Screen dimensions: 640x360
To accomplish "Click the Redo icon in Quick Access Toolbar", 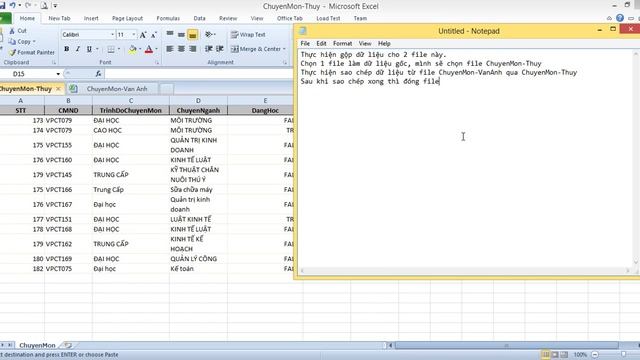I will (28, 6).
